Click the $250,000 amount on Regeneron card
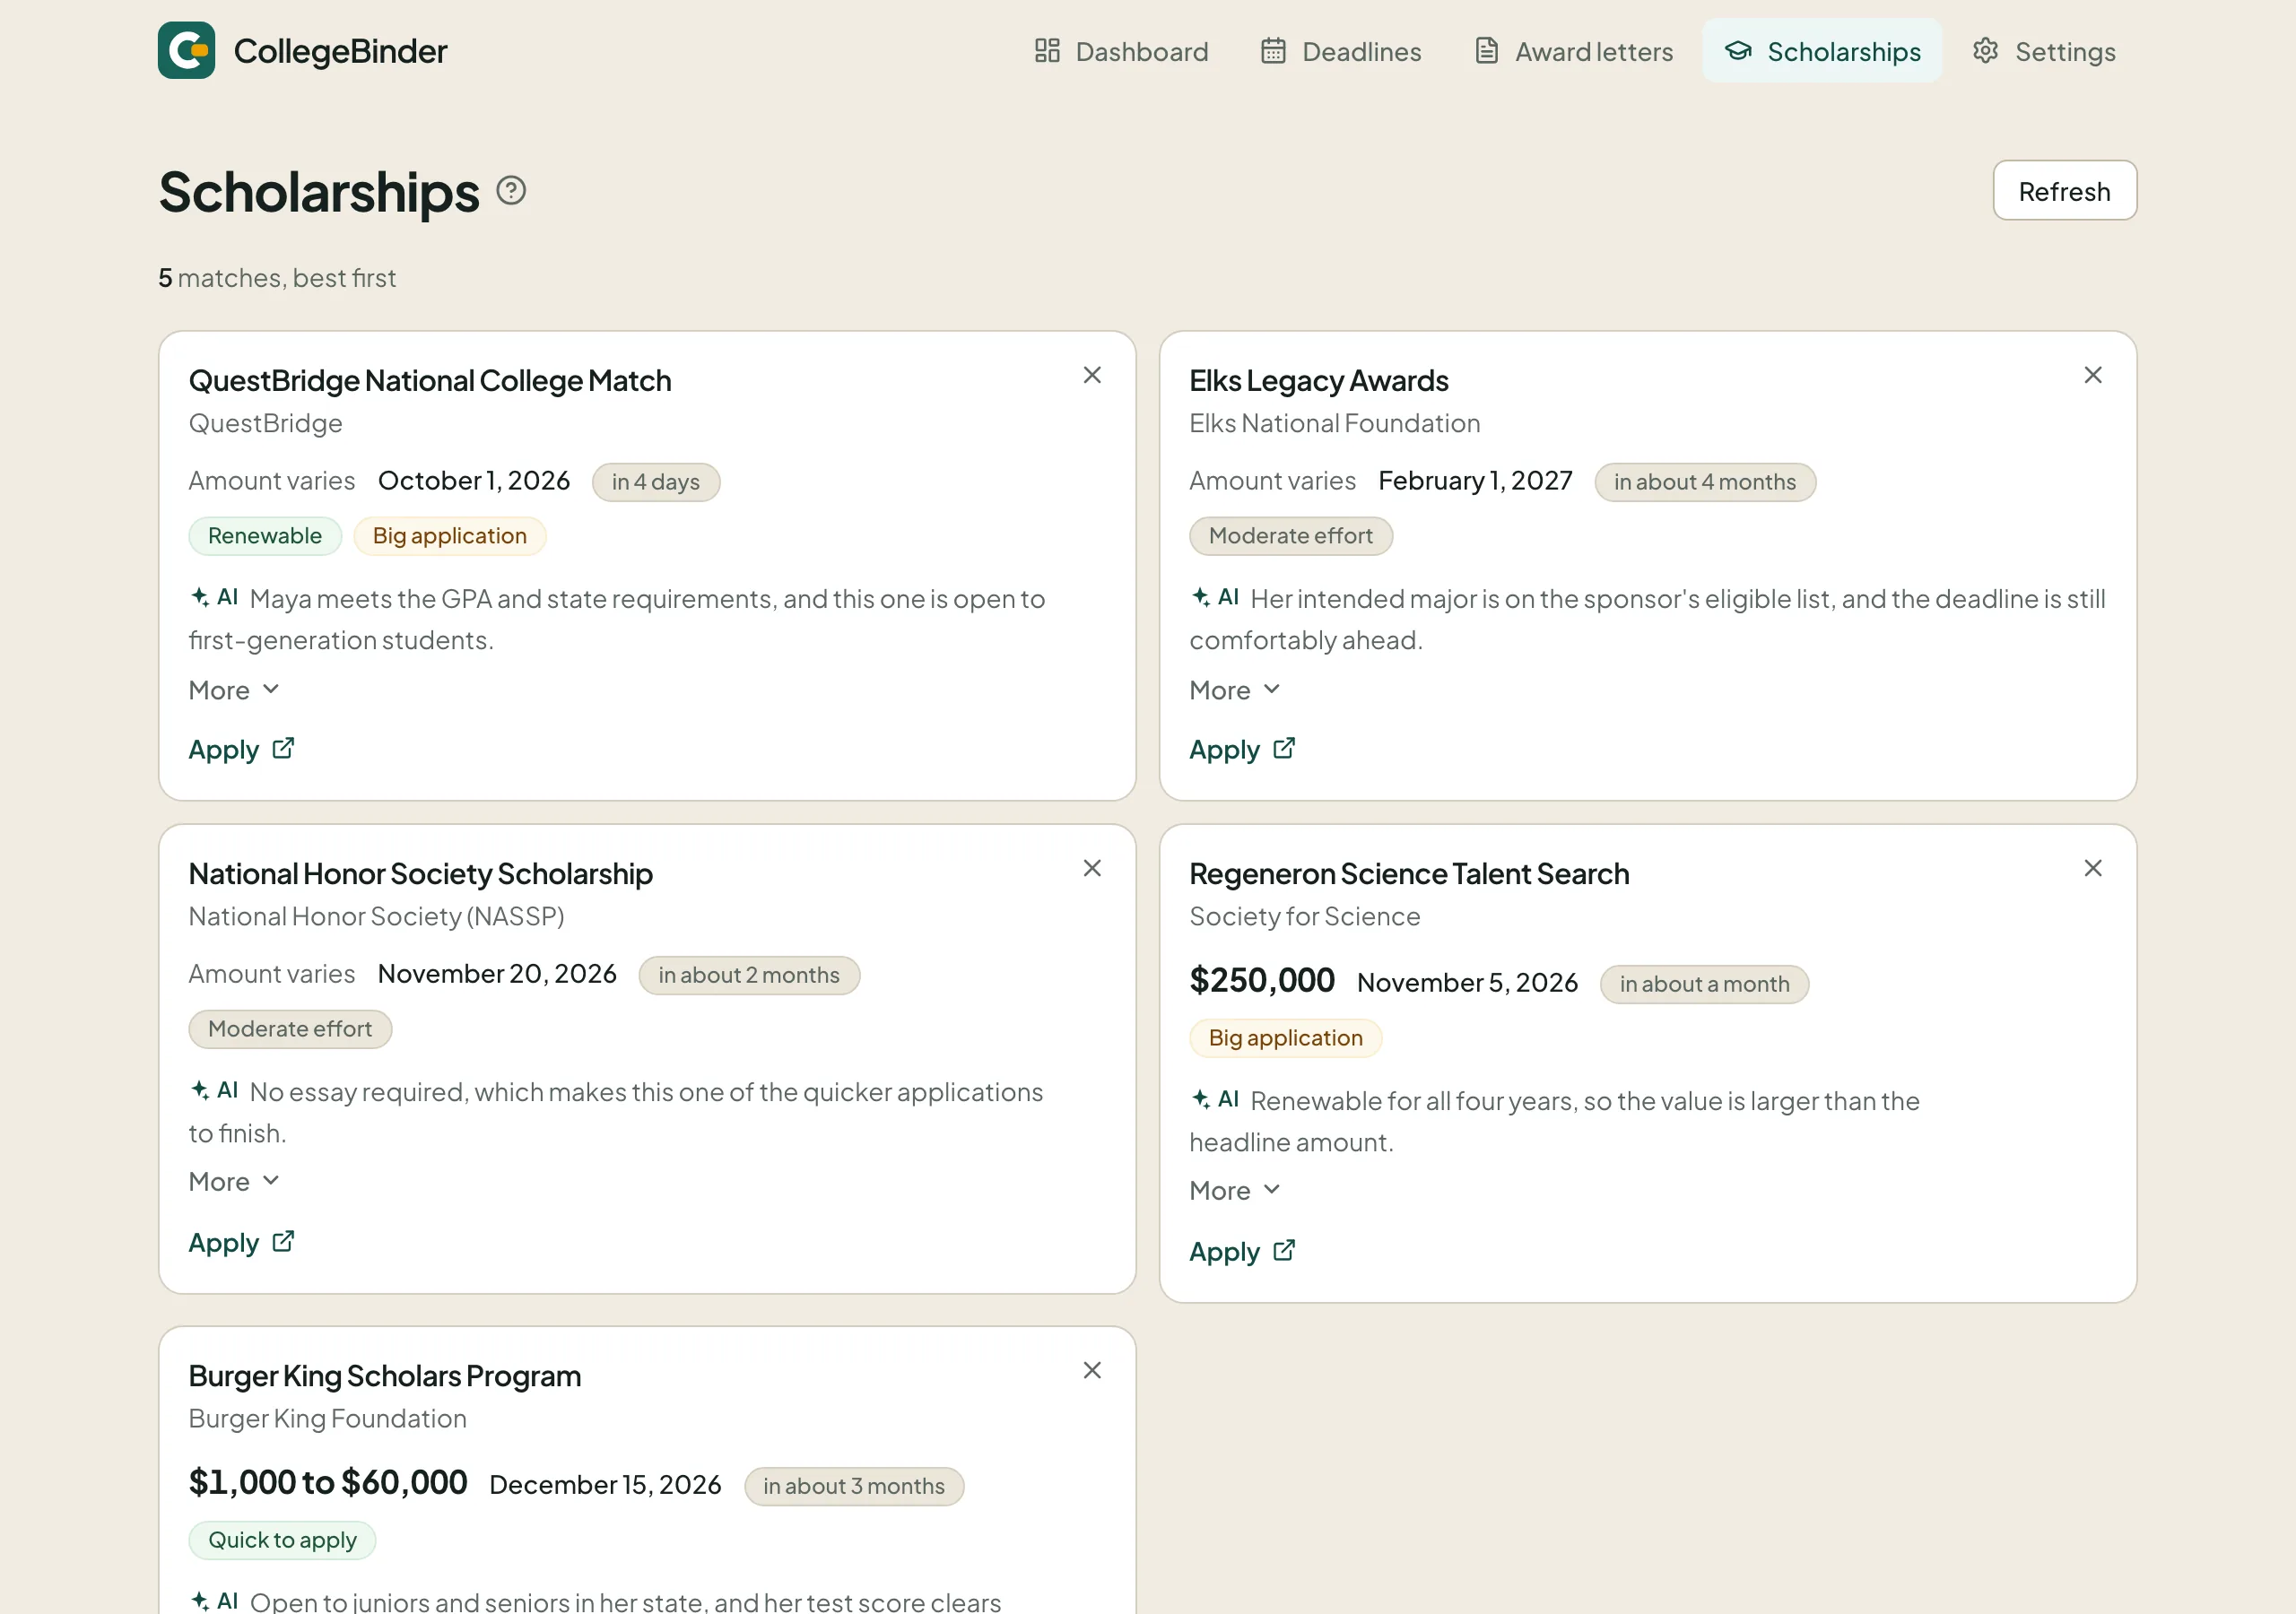This screenshot has width=2296, height=1614. [x=1262, y=980]
